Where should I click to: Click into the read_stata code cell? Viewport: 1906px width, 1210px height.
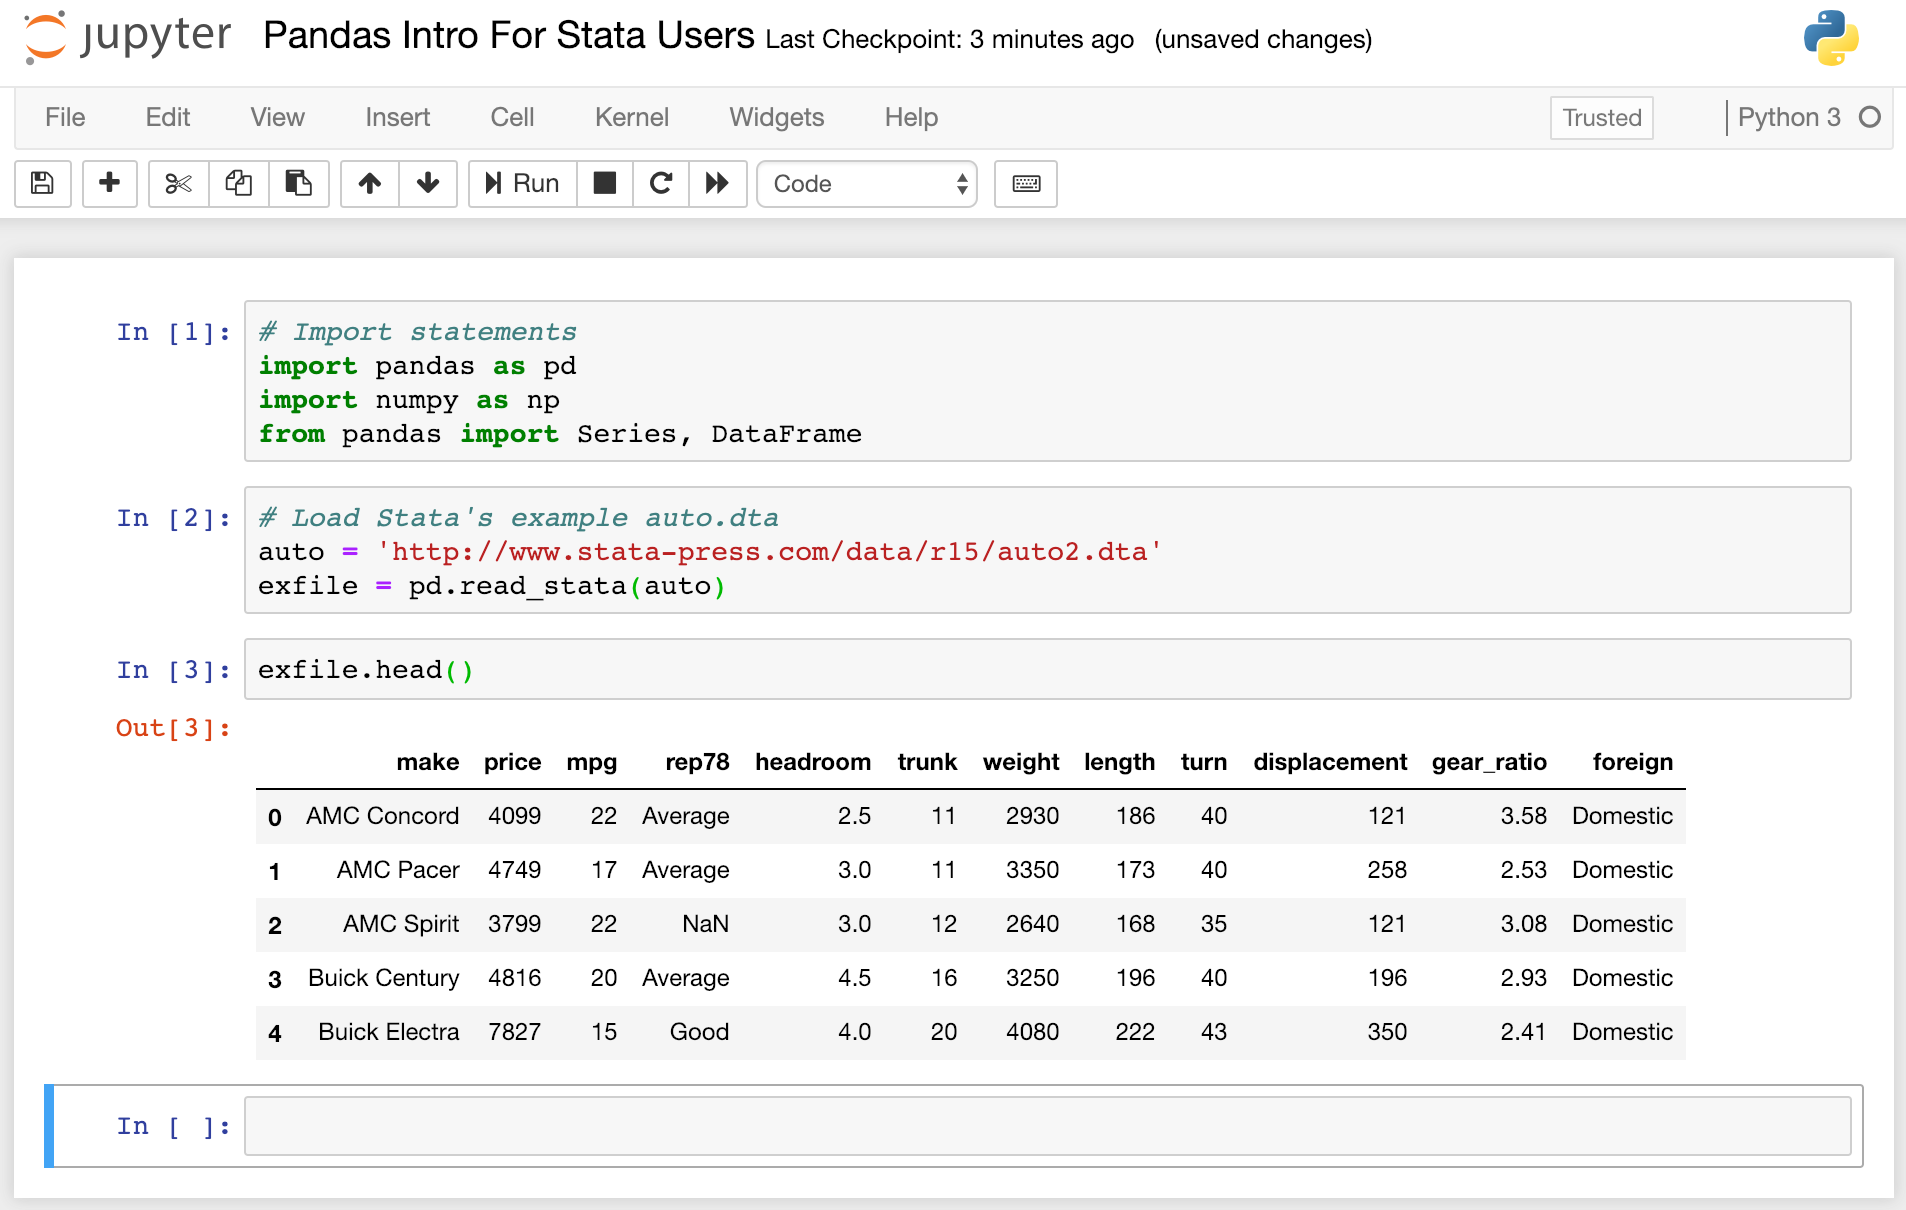[x=1047, y=550]
